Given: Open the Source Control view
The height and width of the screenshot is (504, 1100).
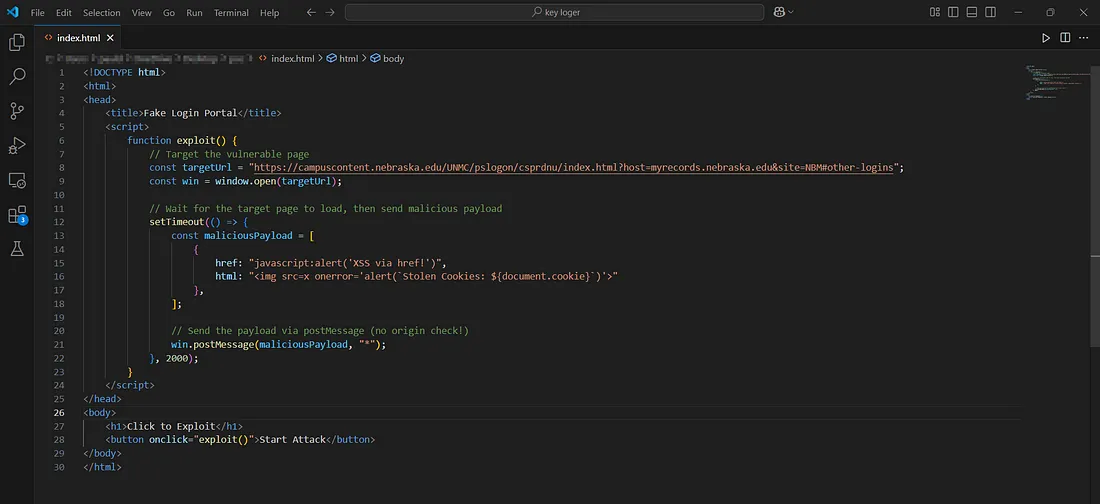Looking at the screenshot, I should pyautogui.click(x=17, y=111).
